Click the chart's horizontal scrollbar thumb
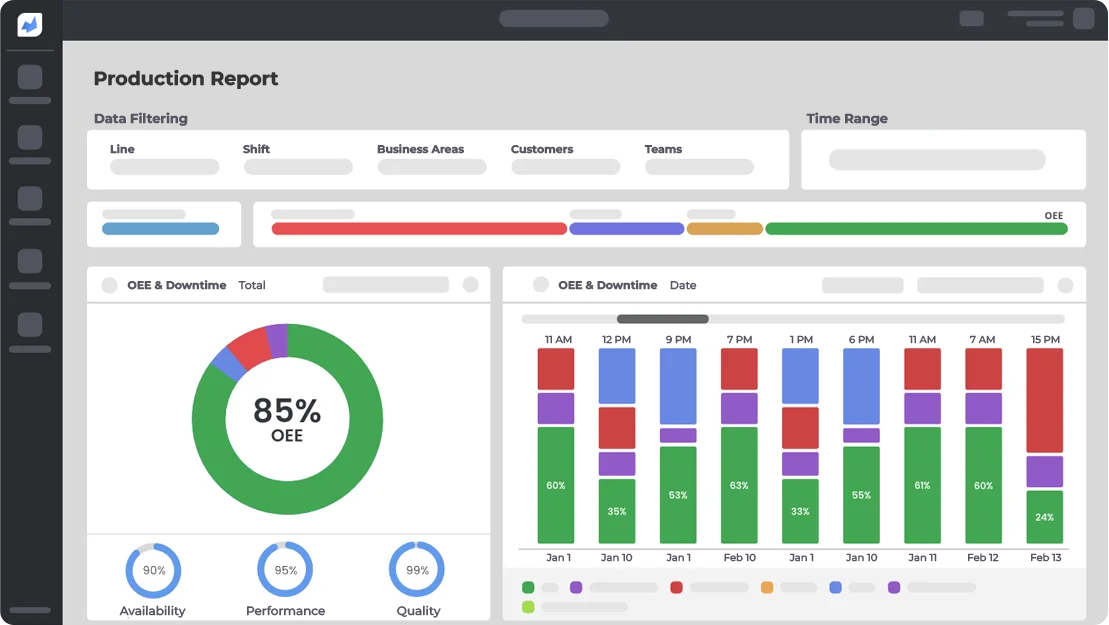The image size is (1109, 625). pyautogui.click(x=662, y=319)
